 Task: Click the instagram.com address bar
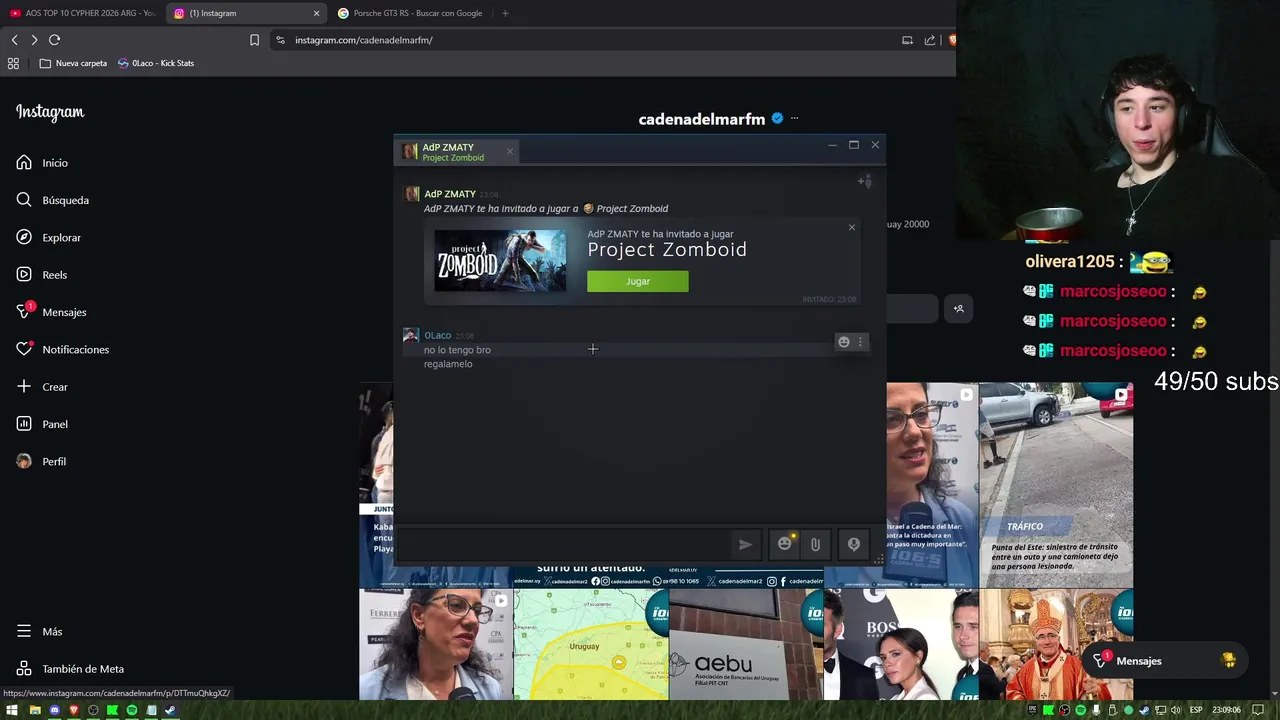(x=580, y=40)
